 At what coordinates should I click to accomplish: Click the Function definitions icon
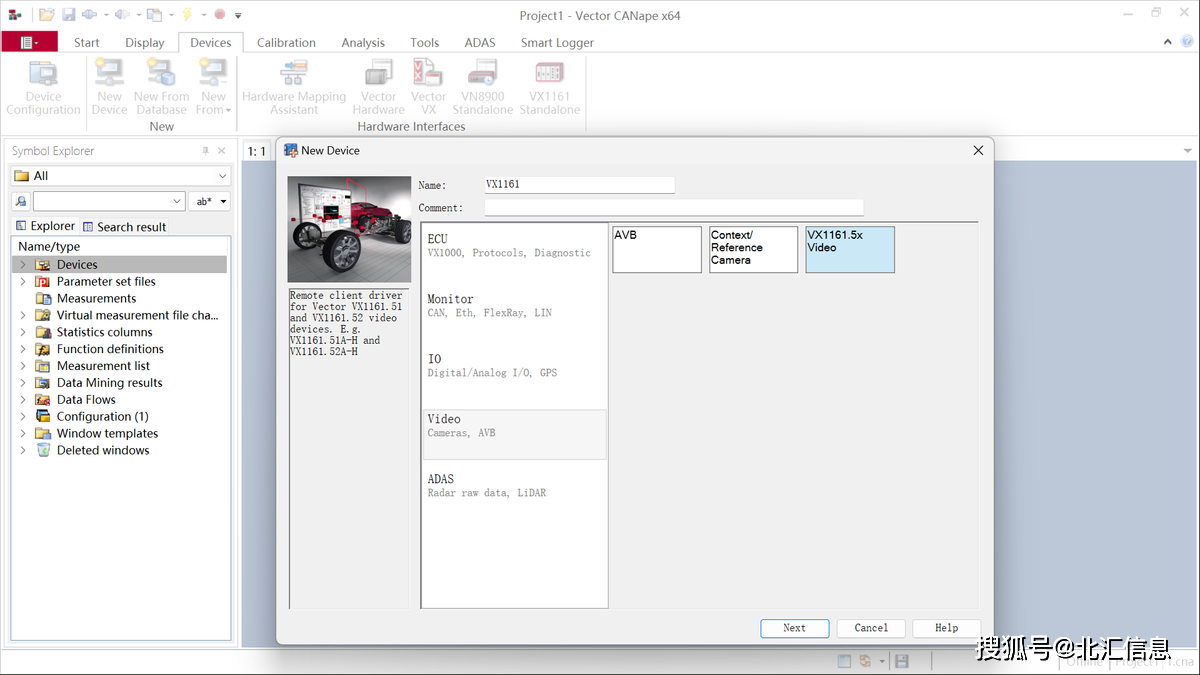(43, 349)
